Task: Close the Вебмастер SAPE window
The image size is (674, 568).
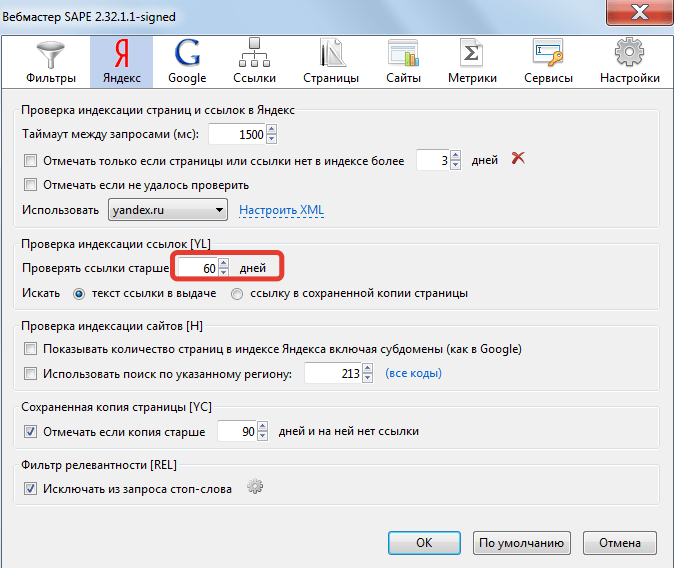Action: (640, 12)
